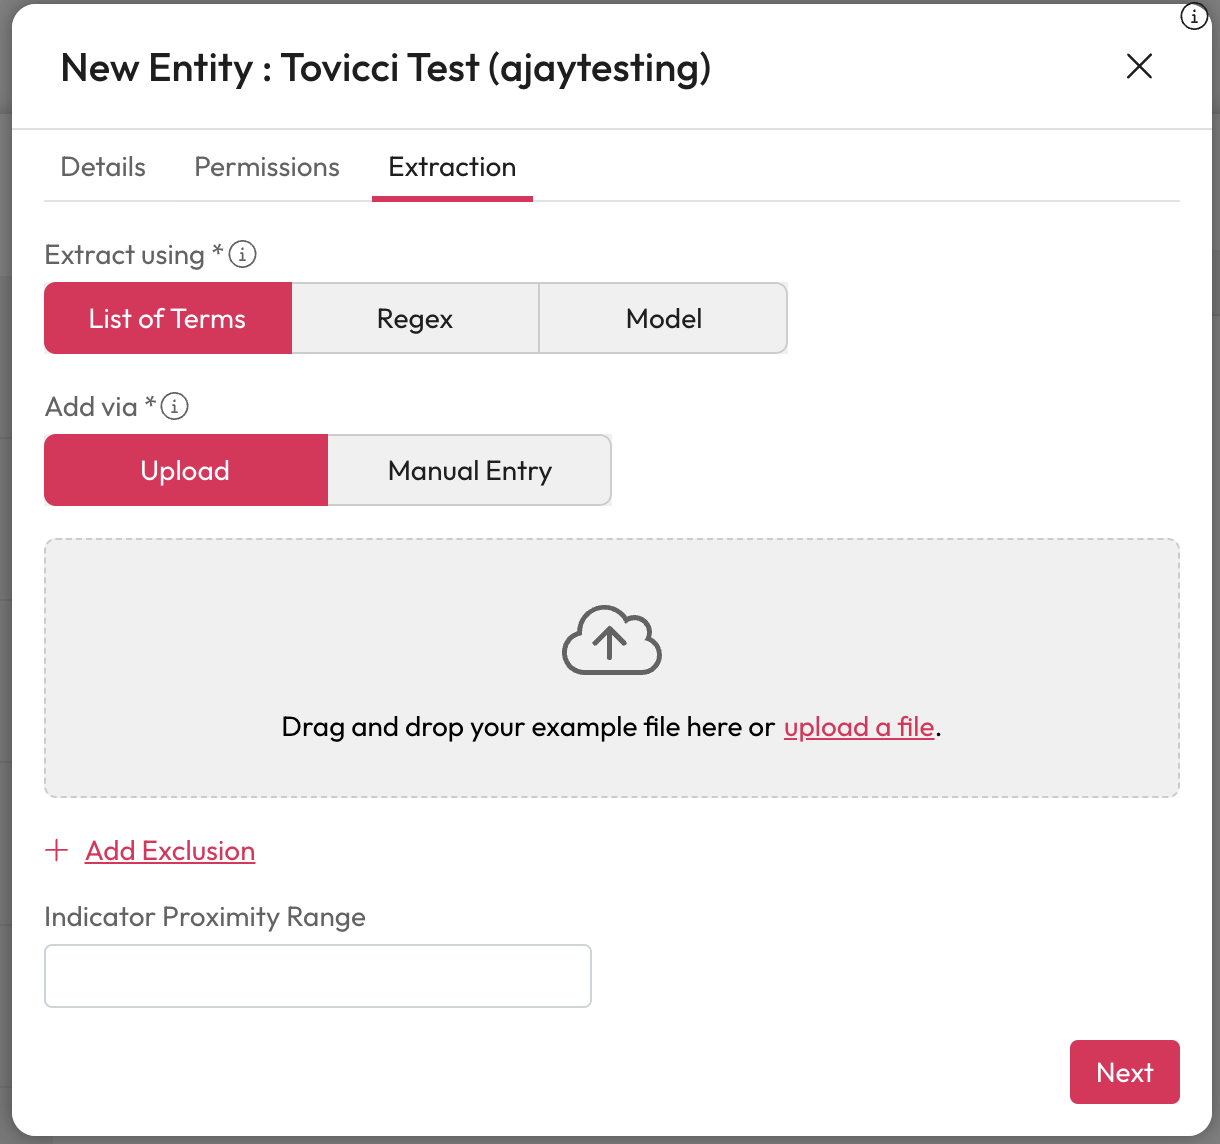Click the 'upload a file' link
The image size is (1220, 1144).
pos(858,727)
